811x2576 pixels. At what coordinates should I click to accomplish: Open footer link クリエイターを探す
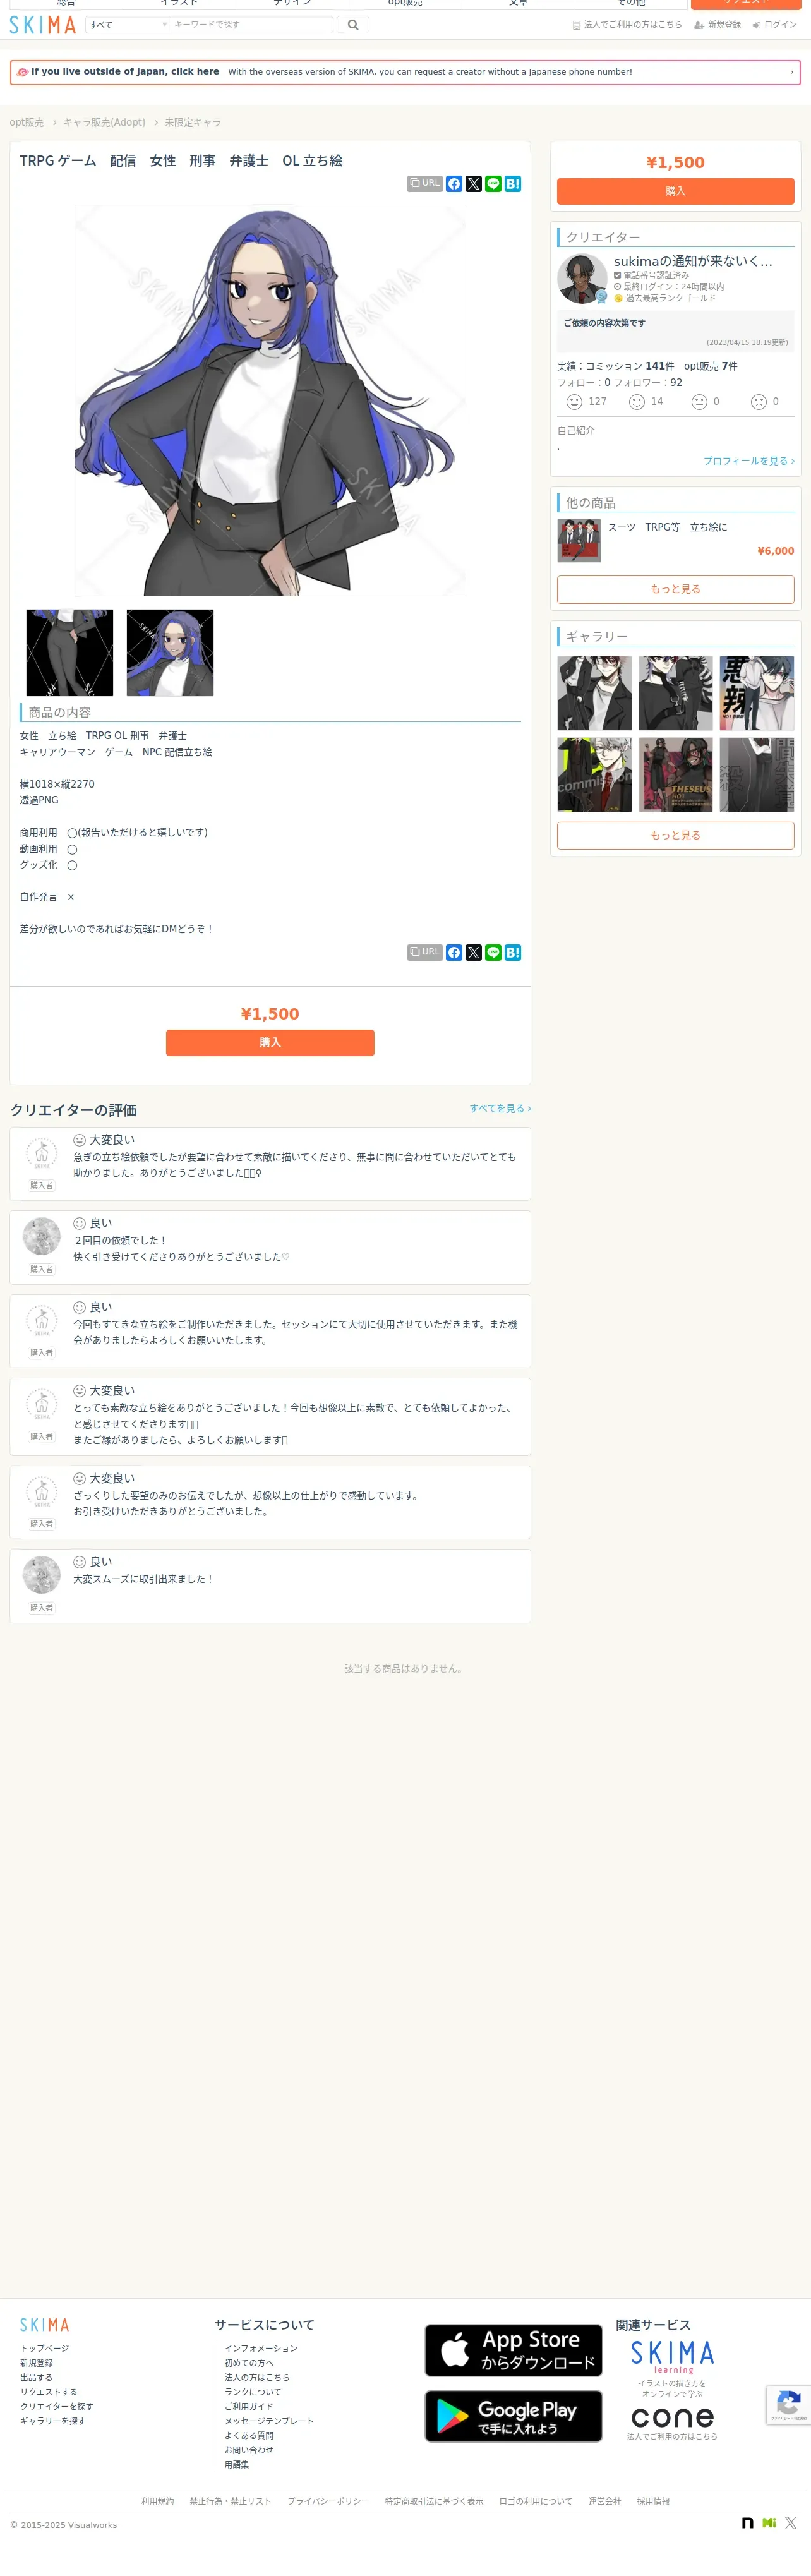[x=57, y=2407]
